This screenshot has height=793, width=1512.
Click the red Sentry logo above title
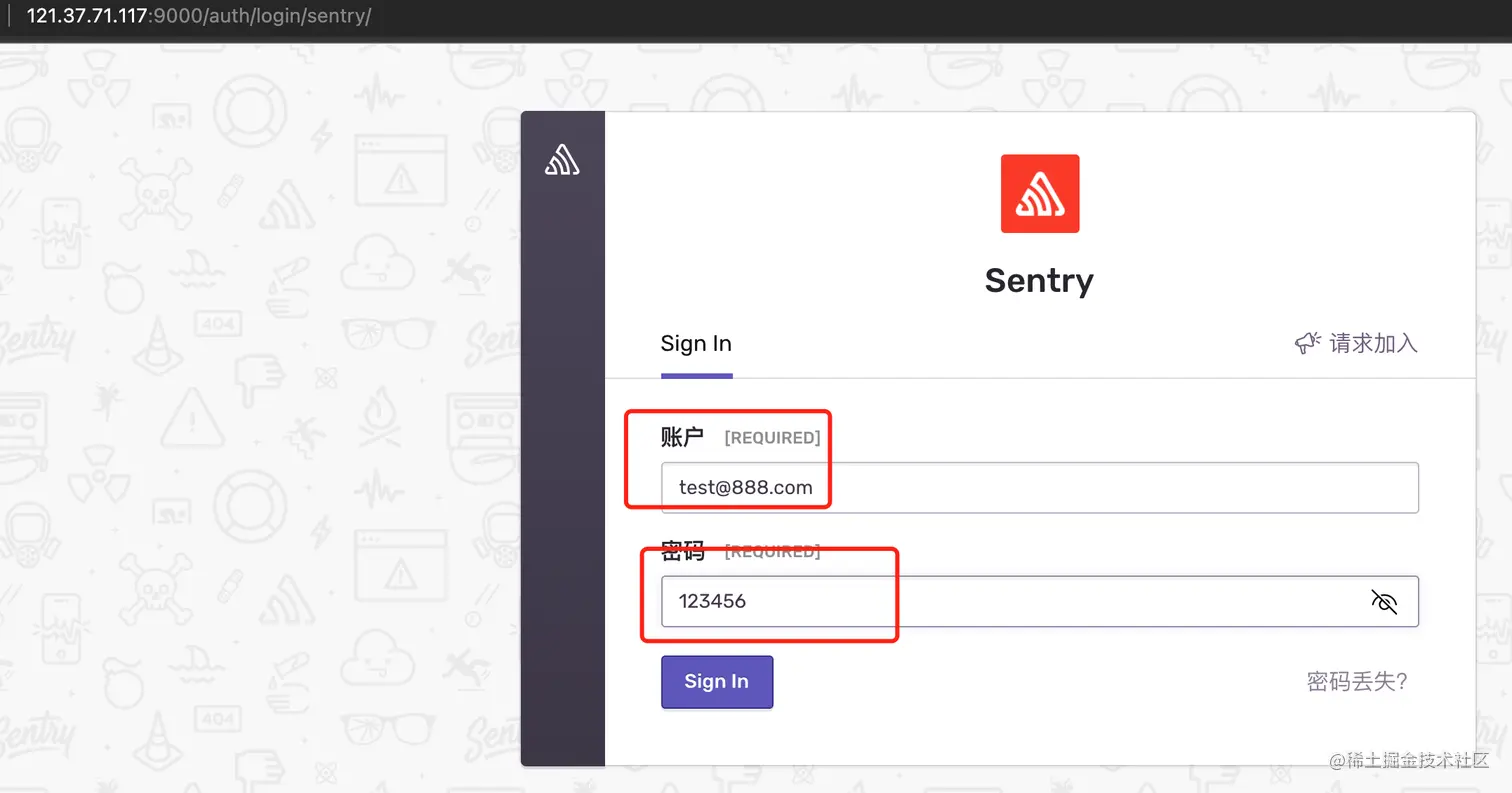click(x=1040, y=193)
